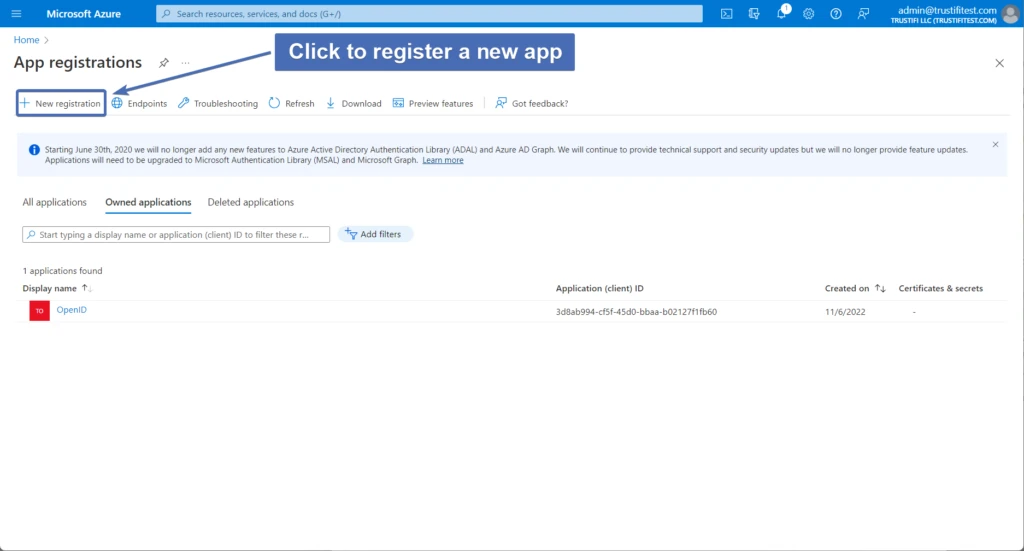1024x551 pixels.
Task: Open the OpenID application
Action: [71, 310]
